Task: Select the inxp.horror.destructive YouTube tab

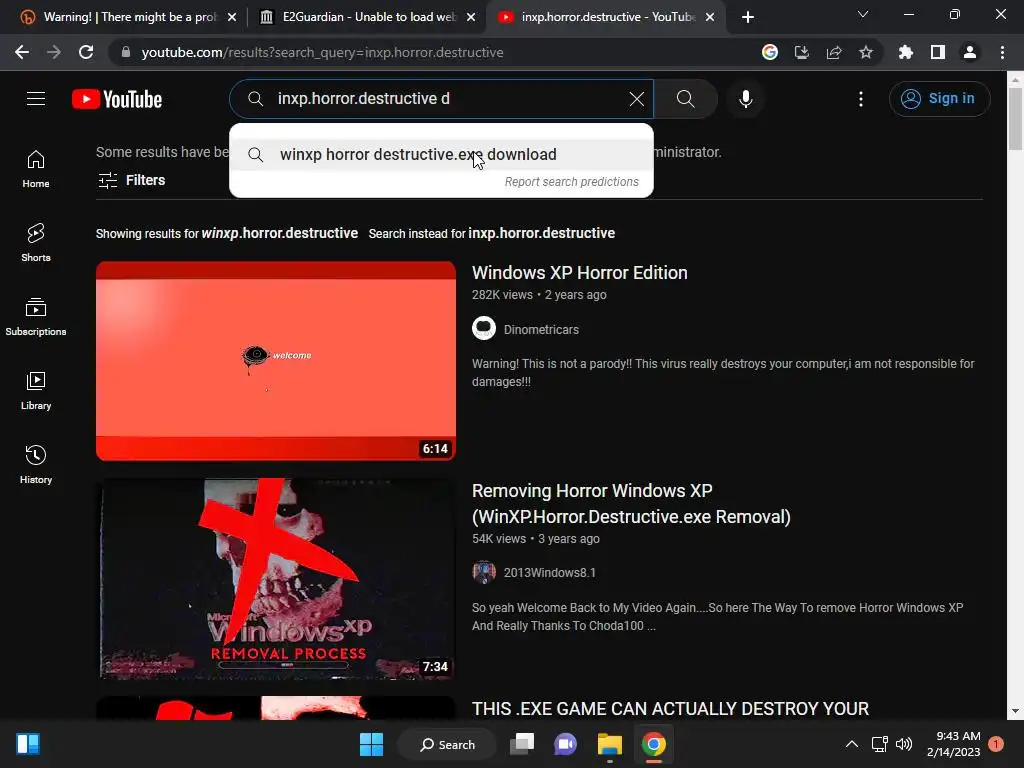Action: 608,17
